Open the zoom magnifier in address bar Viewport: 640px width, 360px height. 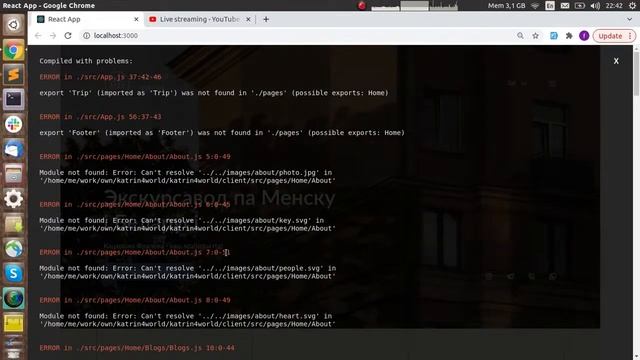coord(520,36)
